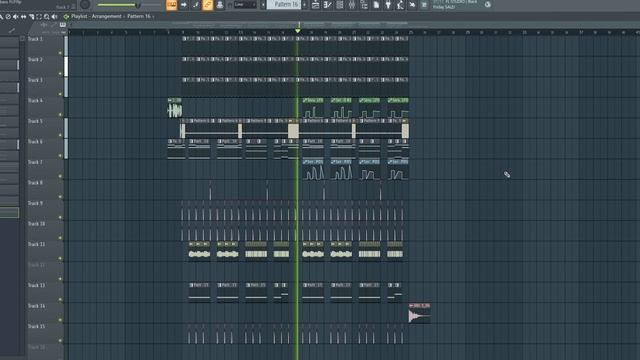Screen dimensions: 640x360
Task: Mute Track 4 using its green dot
Action: (60, 114)
